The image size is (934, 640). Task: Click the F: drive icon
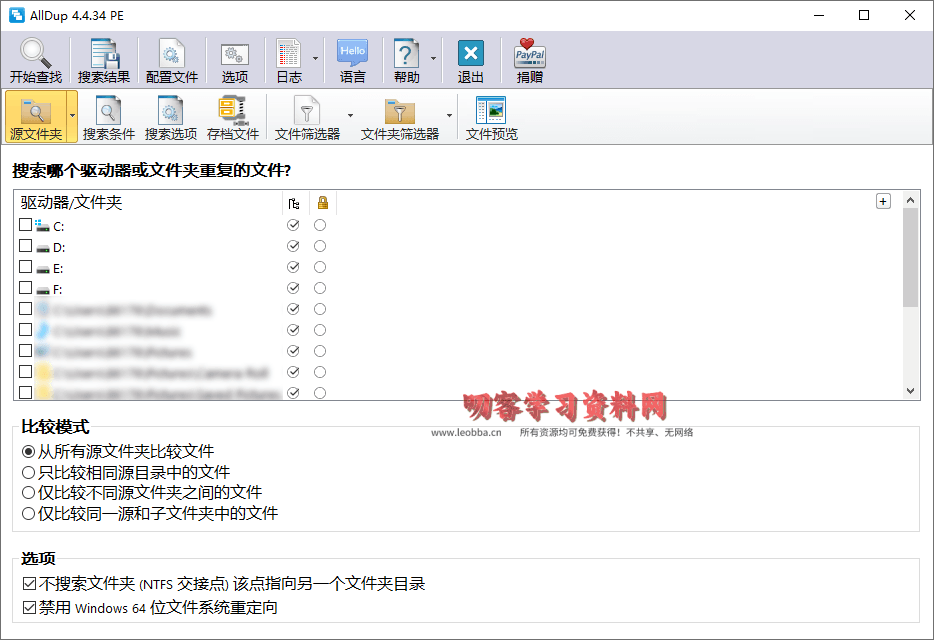coord(42,290)
